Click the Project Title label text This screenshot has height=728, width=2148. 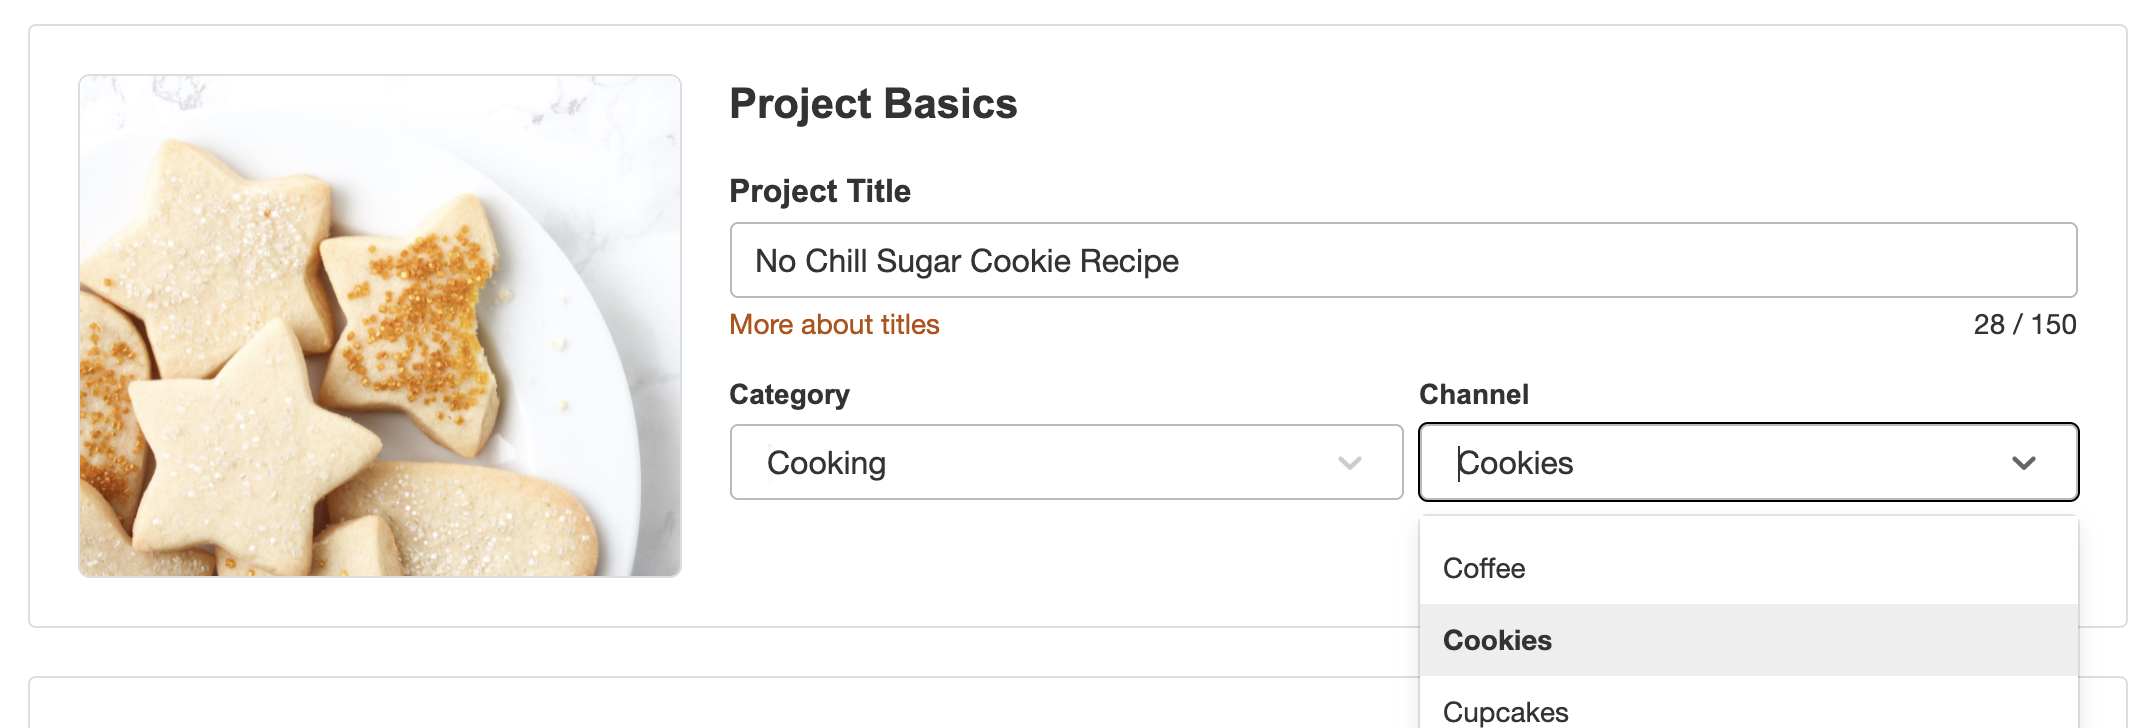pos(820,190)
